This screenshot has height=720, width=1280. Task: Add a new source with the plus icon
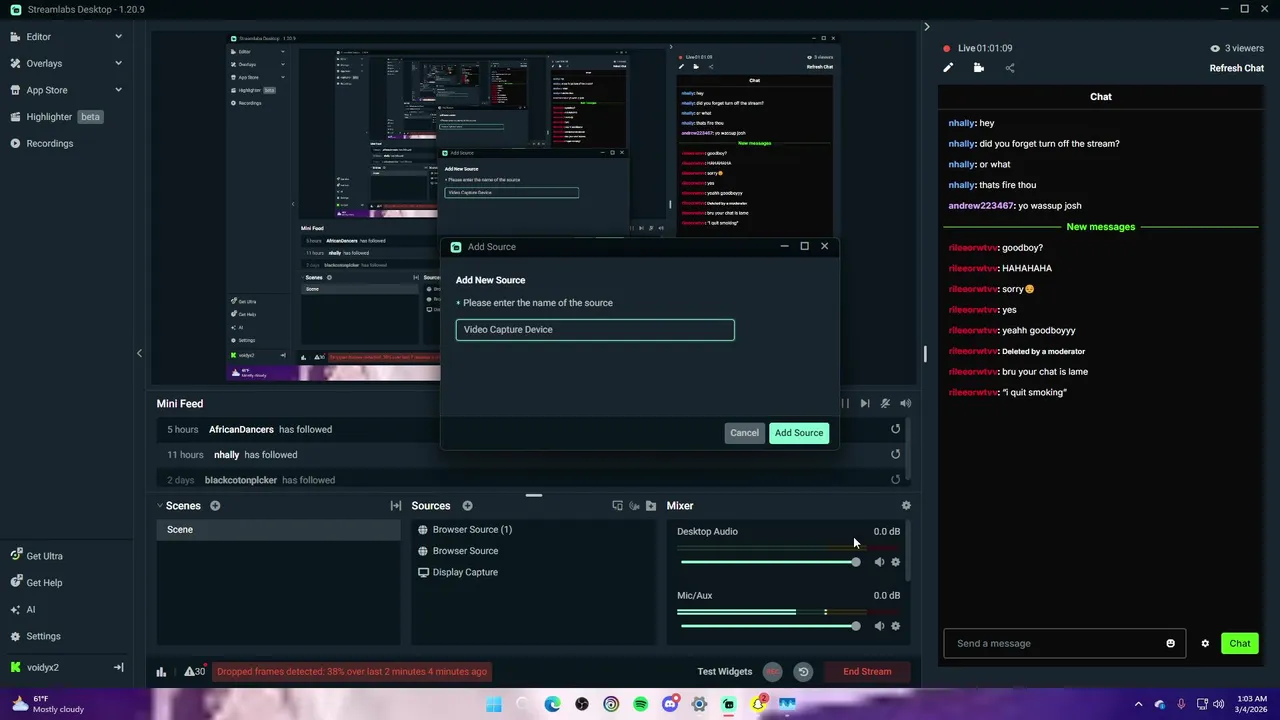point(467,506)
